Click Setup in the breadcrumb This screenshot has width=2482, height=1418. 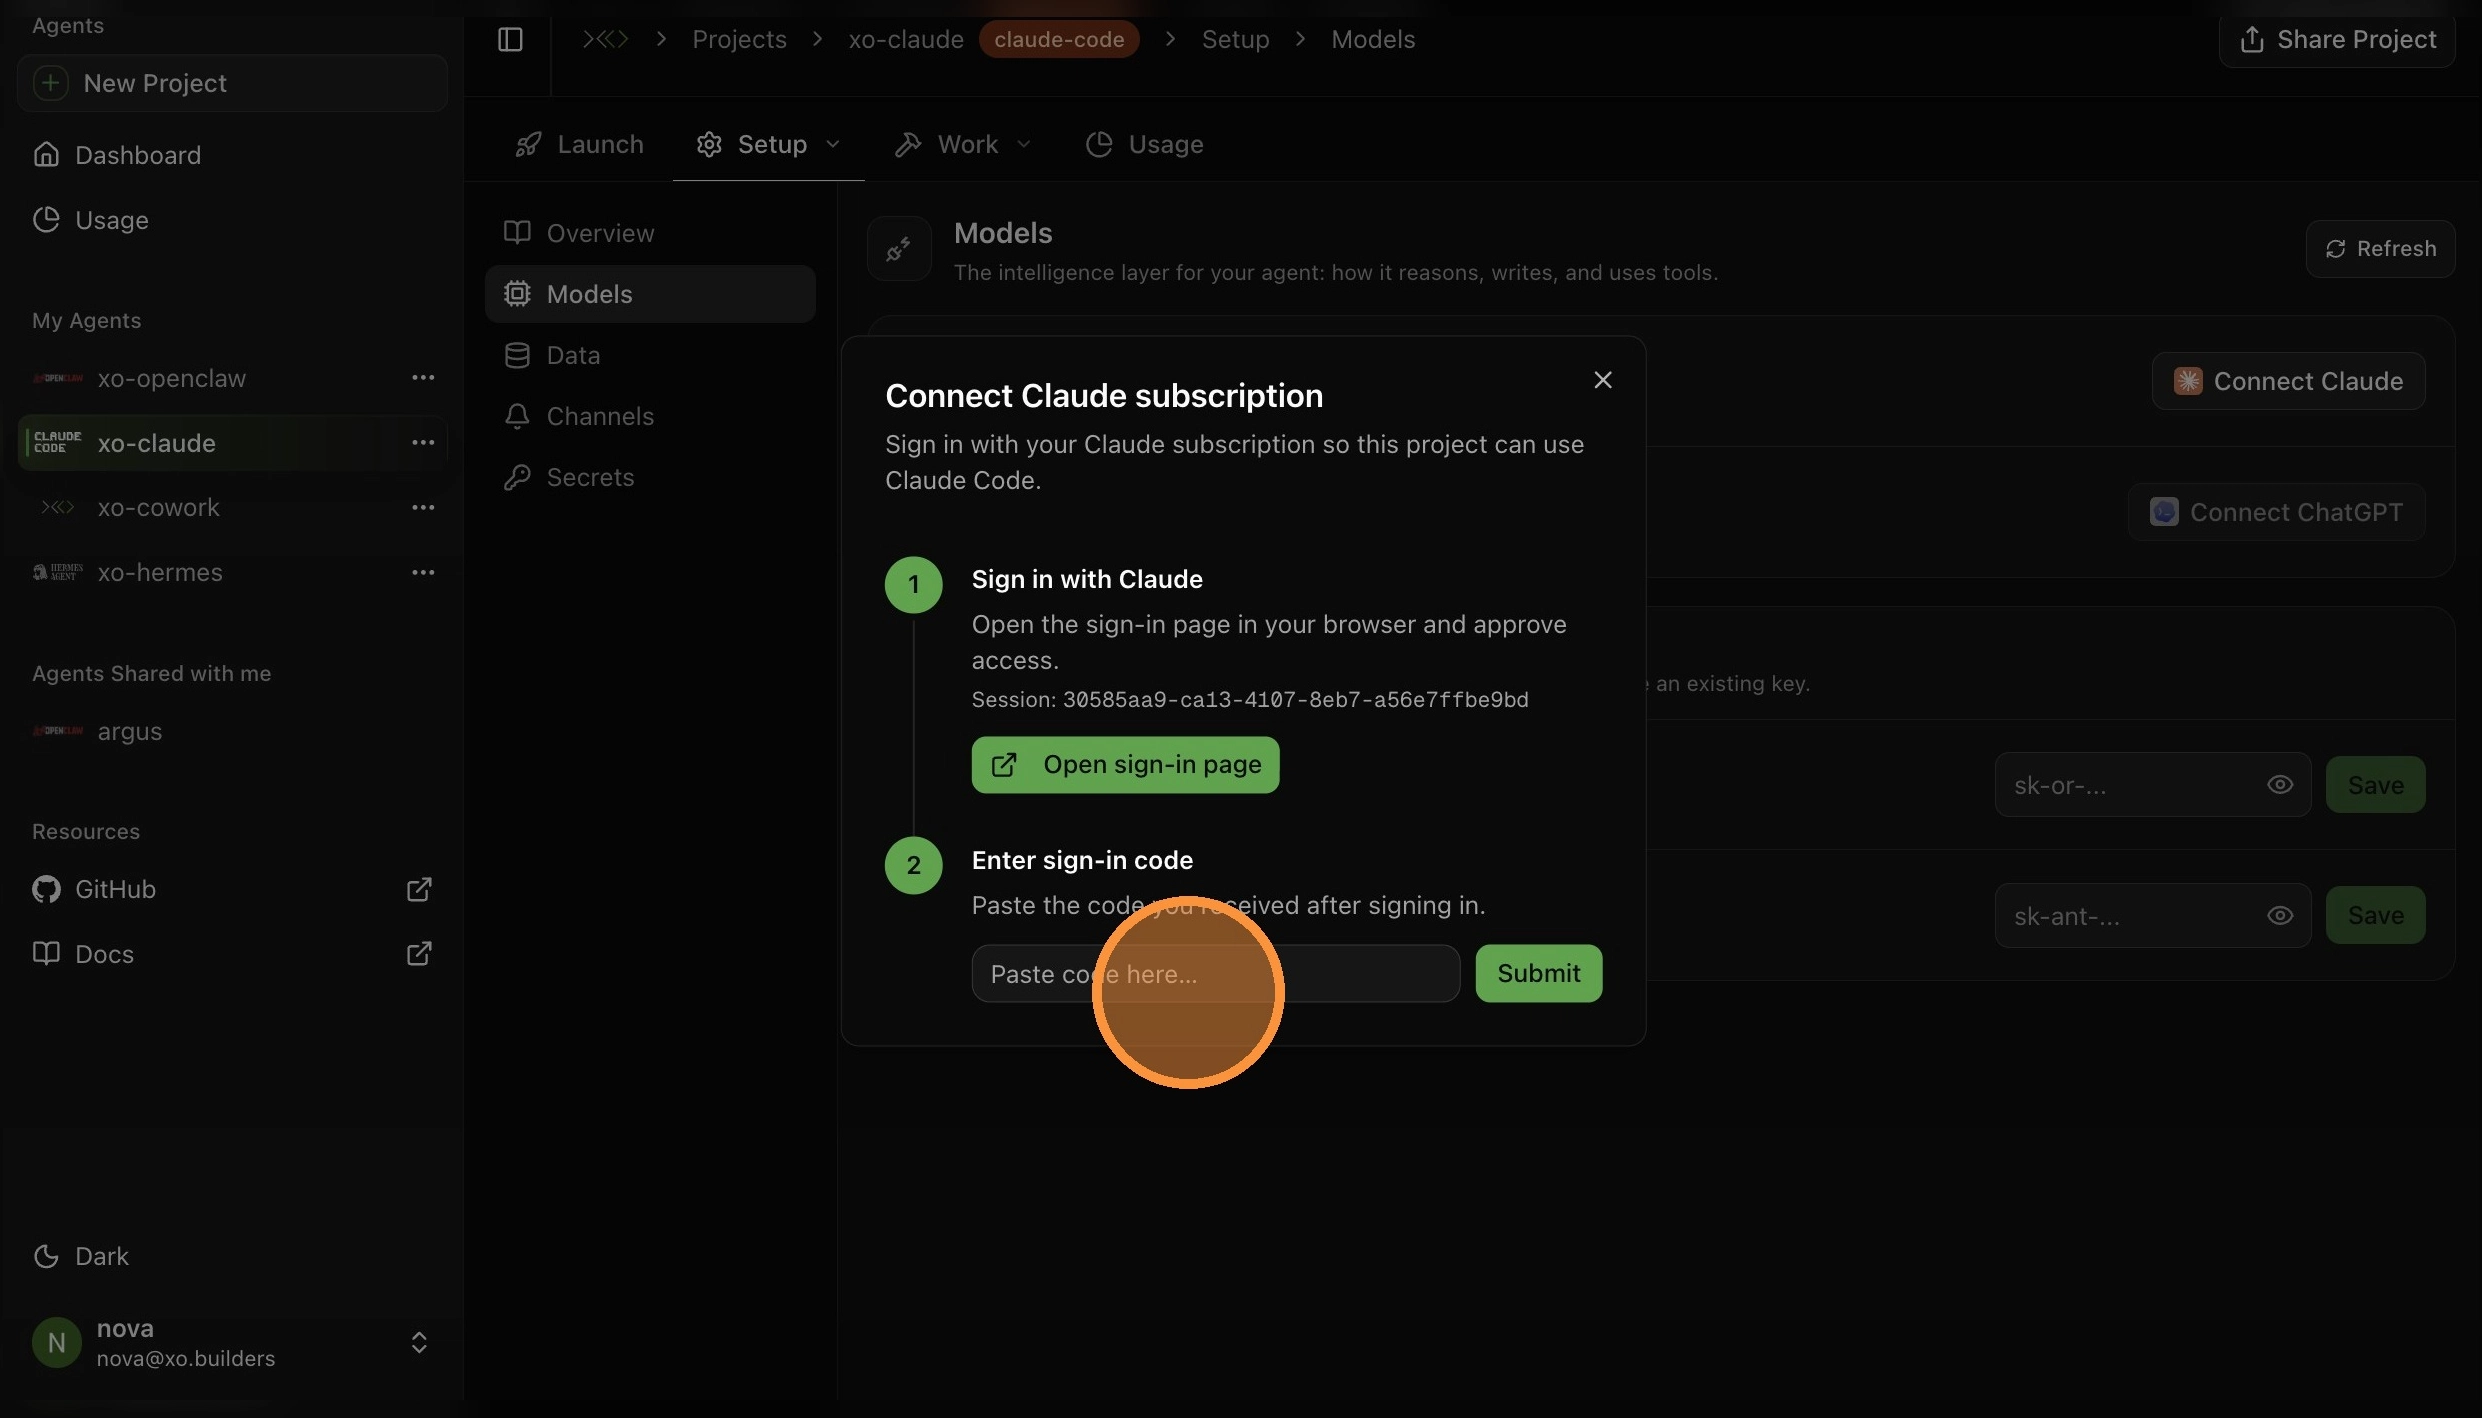coord(1235,39)
